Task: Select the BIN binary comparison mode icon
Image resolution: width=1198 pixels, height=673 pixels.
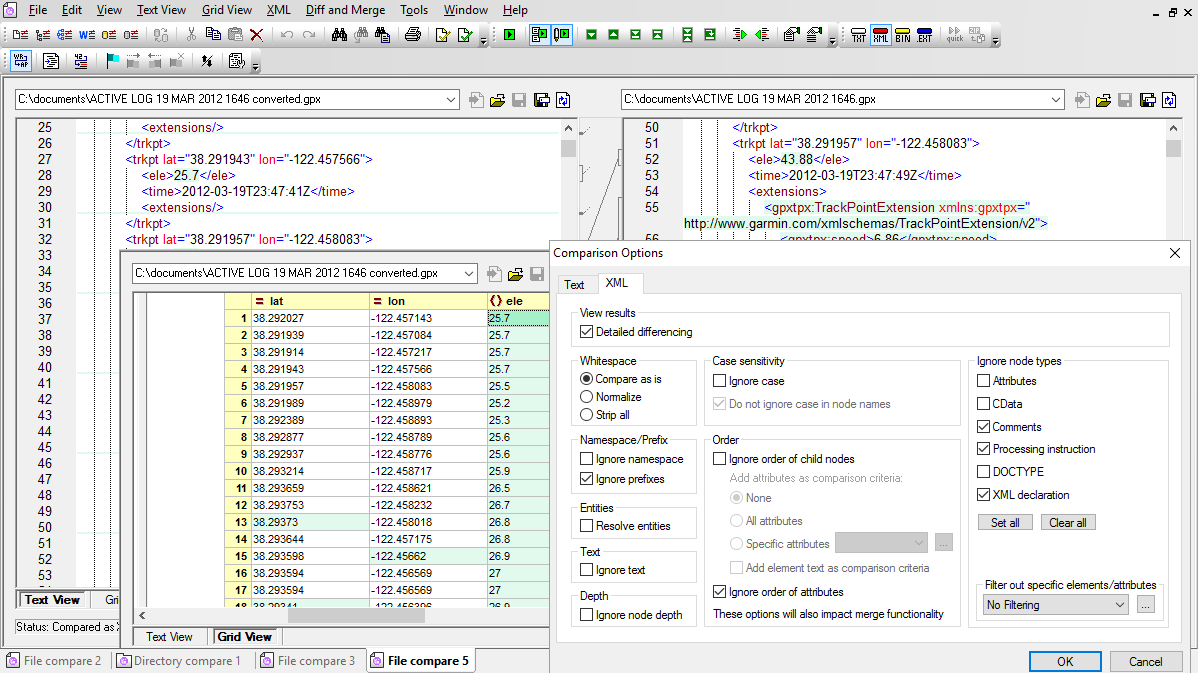Action: (903, 35)
